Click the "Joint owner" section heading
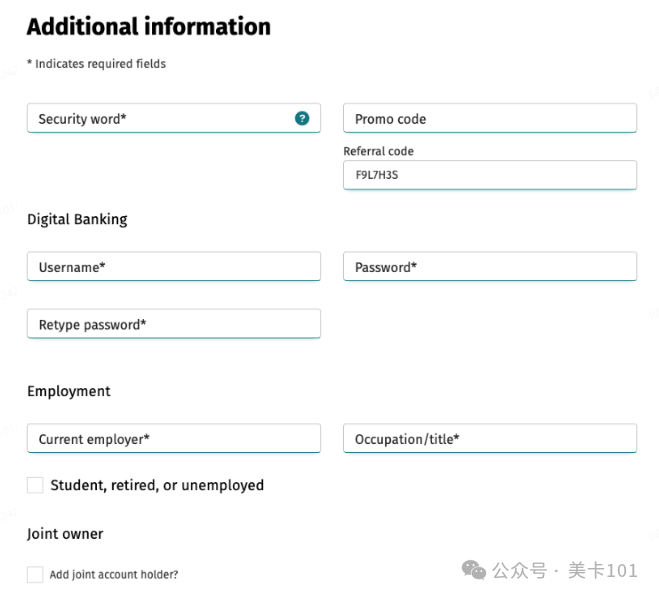Image resolution: width=659 pixels, height=597 pixels. (65, 534)
